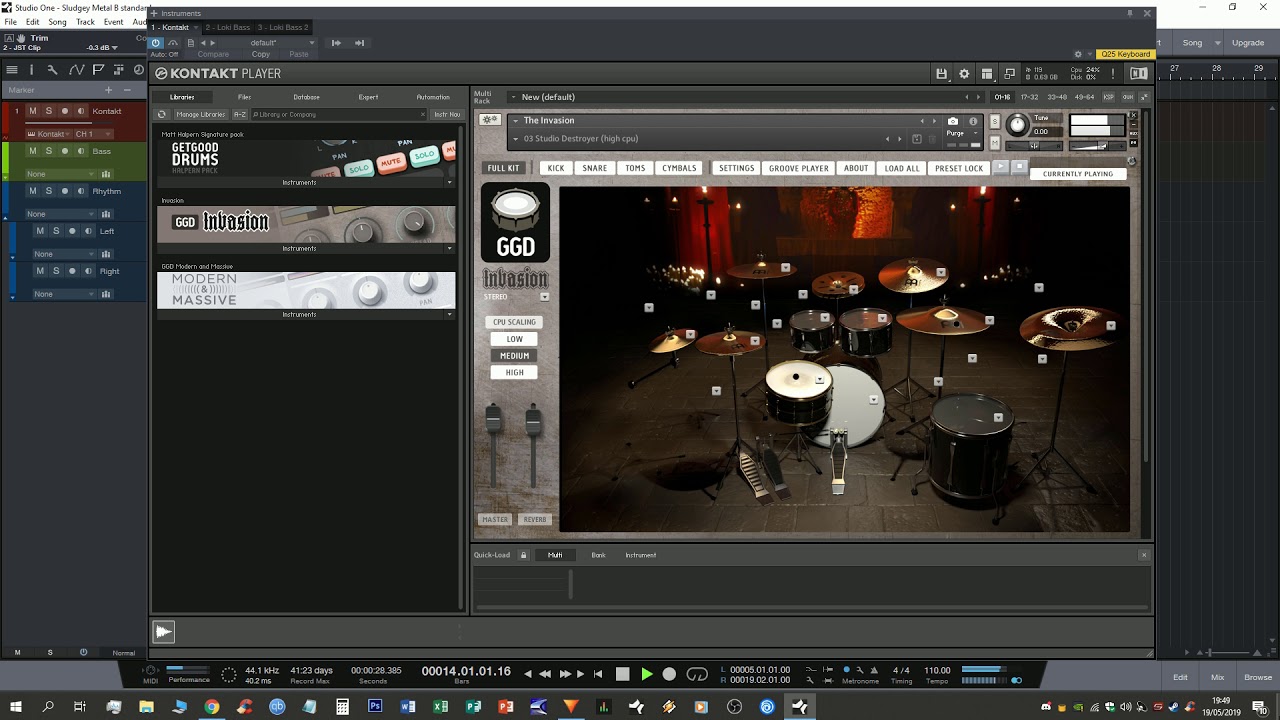The width and height of the screenshot is (1280, 720).
Task: Toggle the instrument Solo S button
Action: click(994, 121)
